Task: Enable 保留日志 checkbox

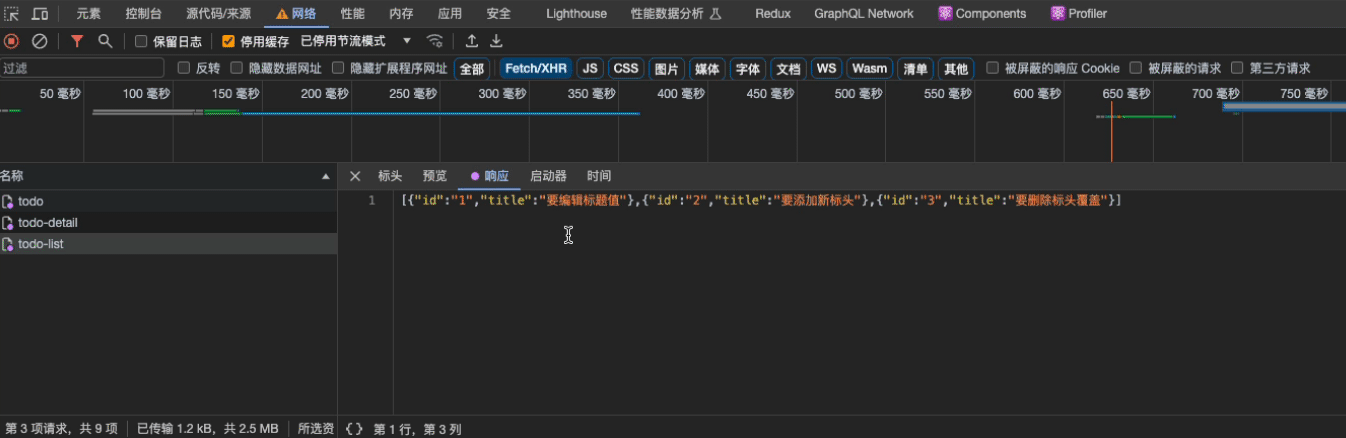Action: point(141,41)
